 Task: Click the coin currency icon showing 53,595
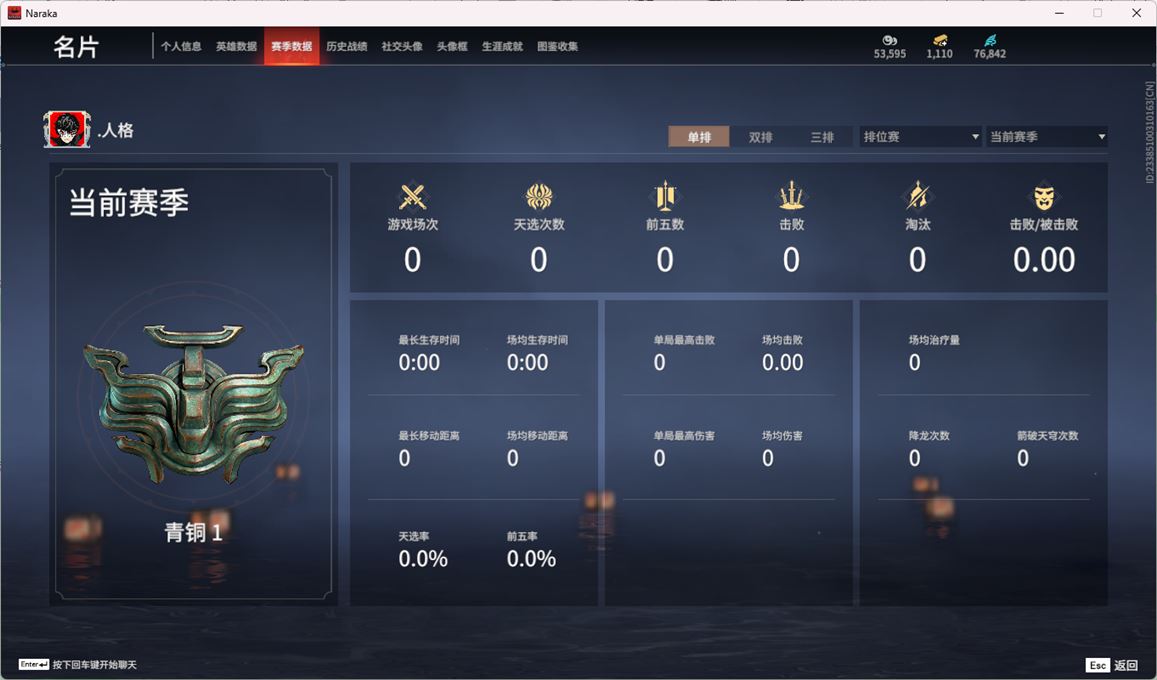(x=889, y=40)
